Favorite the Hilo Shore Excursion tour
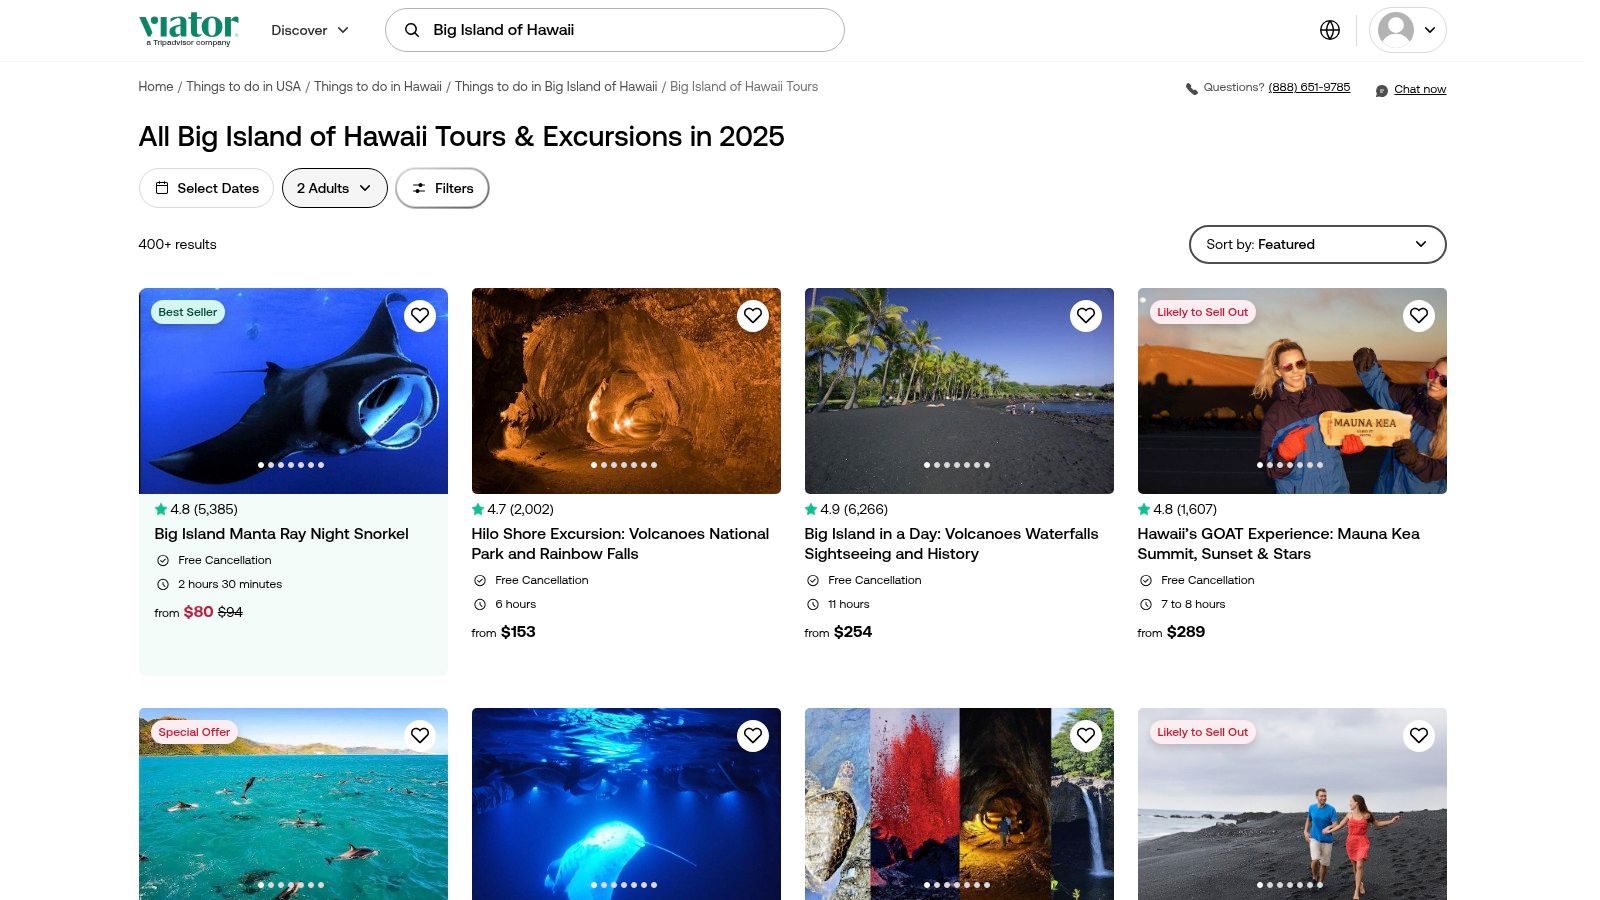The image size is (1600, 900). 753,316
